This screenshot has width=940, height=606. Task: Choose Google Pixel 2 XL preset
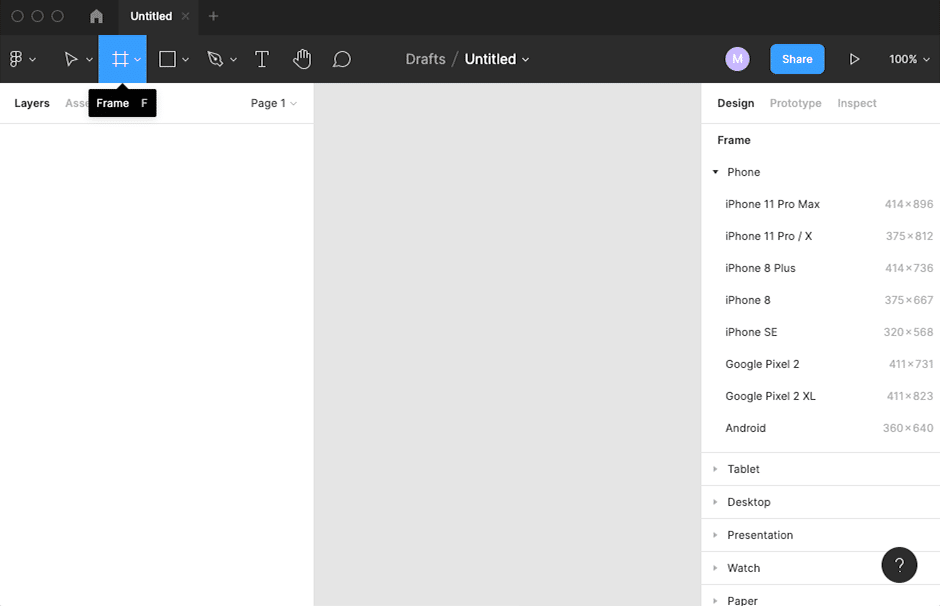(821, 396)
